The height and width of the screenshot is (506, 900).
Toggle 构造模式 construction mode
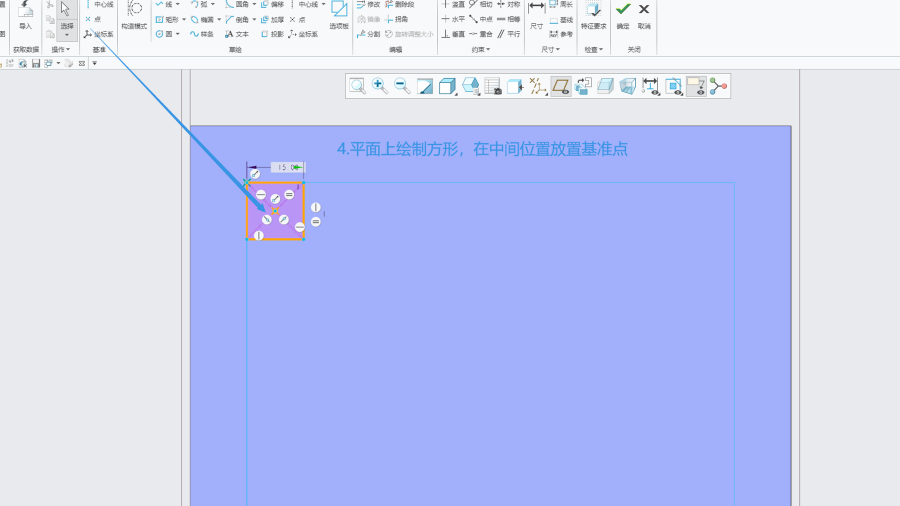click(x=134, y=14)
